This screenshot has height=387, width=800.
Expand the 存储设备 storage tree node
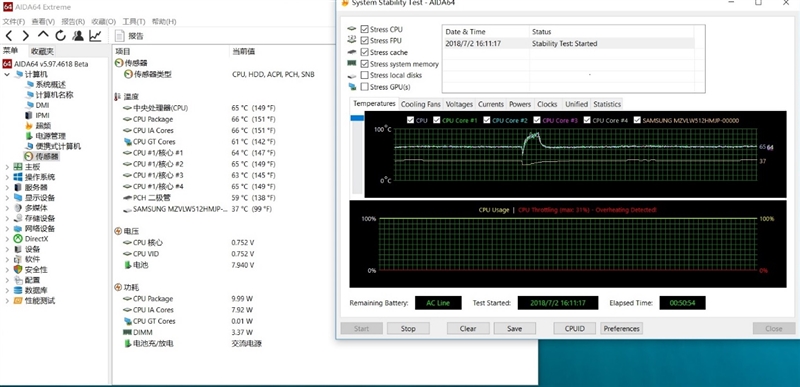(x=7, y=218)
